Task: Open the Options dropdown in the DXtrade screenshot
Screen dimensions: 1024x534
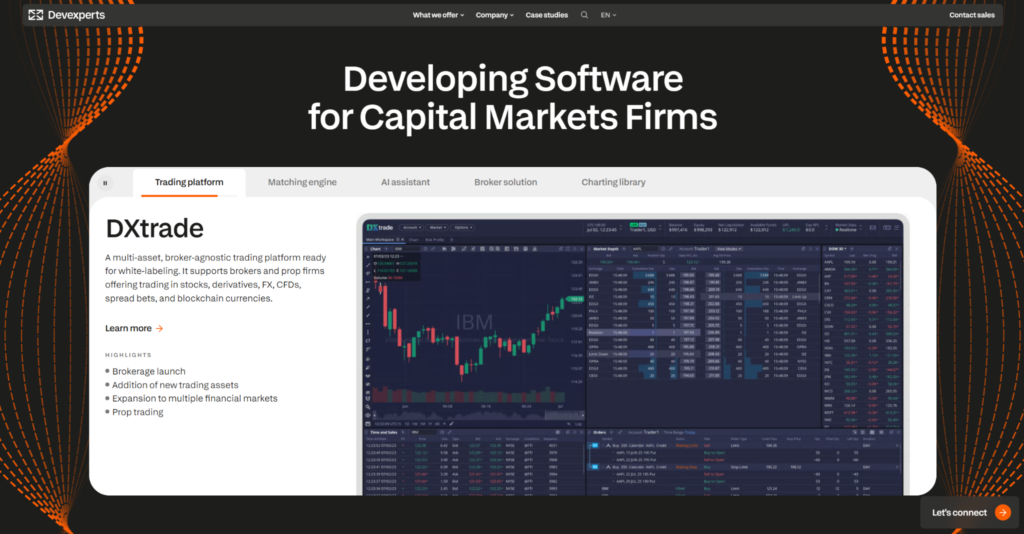Action: coord(463,228)
